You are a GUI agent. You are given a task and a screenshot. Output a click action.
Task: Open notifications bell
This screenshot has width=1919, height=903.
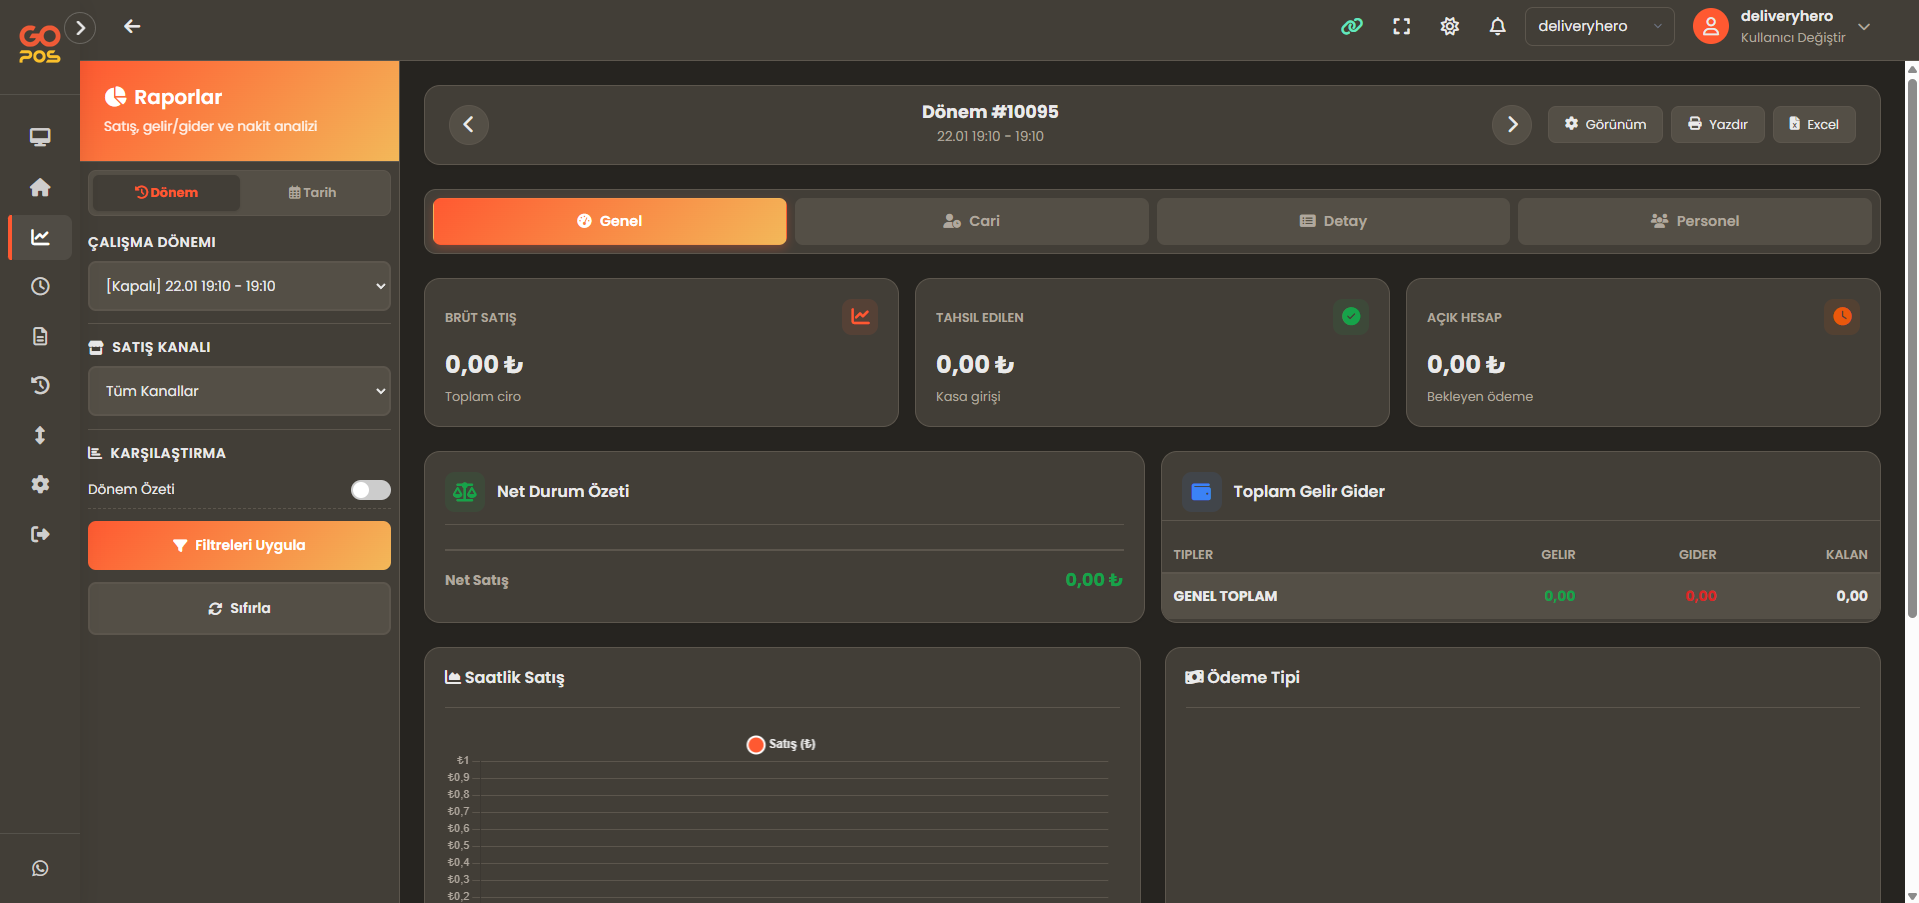pos(1497,27)
